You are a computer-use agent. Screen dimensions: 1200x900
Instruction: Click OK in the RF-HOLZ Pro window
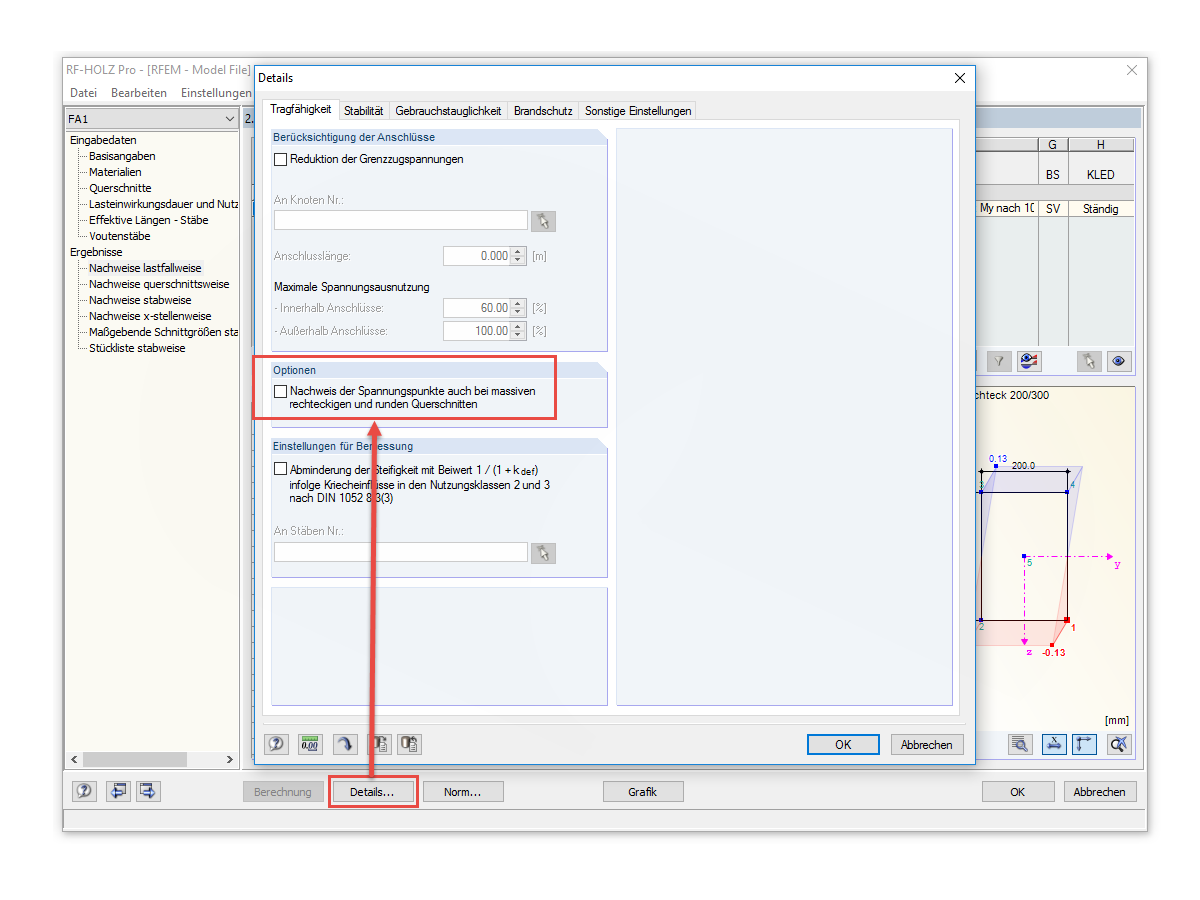click(x=1018, y=792)
